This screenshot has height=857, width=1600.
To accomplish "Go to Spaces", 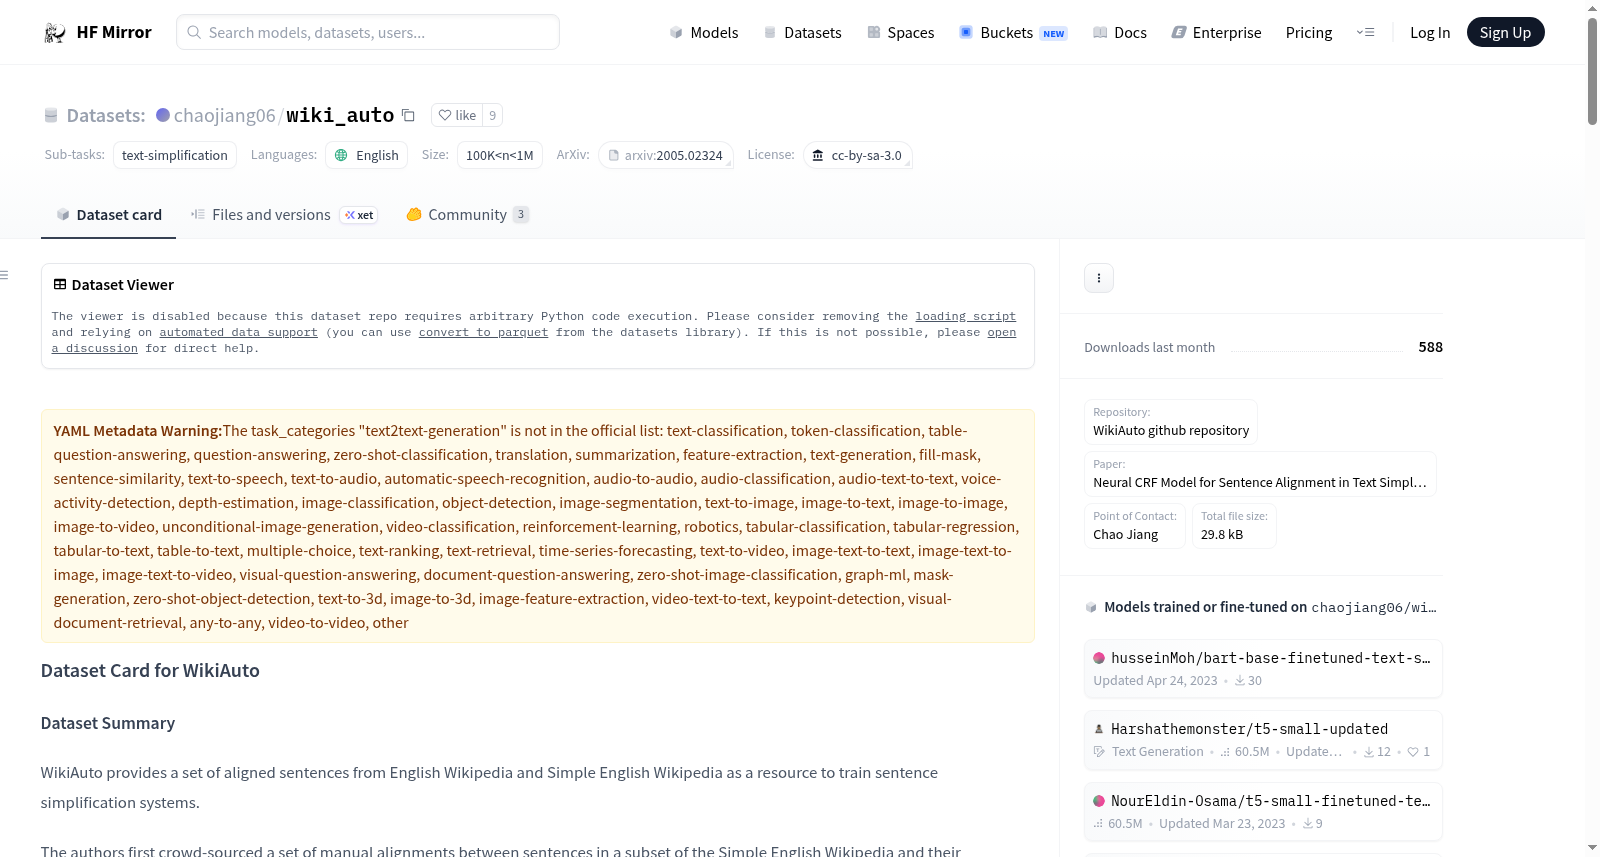I will [900, 32].
